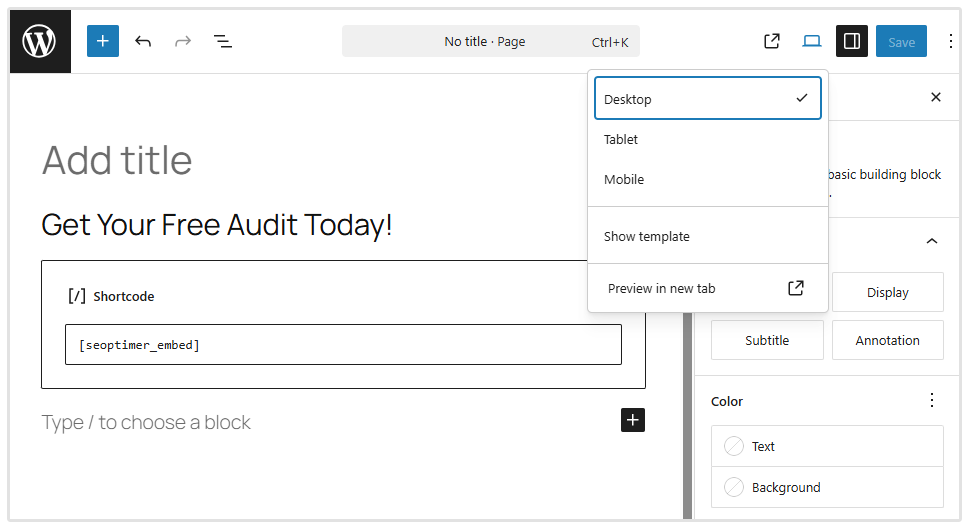The width and height of the screenshot is (969, 529).
Task: Open the Background color picker
Action: coord(827,487)
